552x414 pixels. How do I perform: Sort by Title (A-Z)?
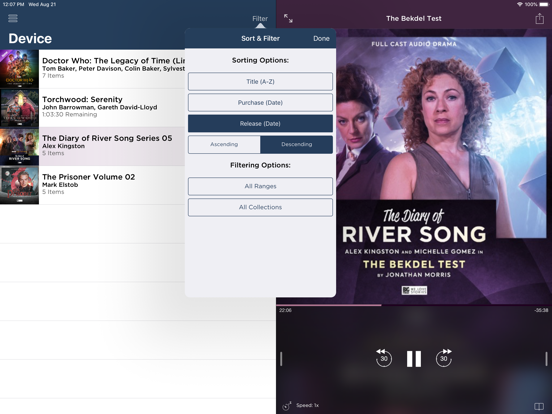coord(260,82)
